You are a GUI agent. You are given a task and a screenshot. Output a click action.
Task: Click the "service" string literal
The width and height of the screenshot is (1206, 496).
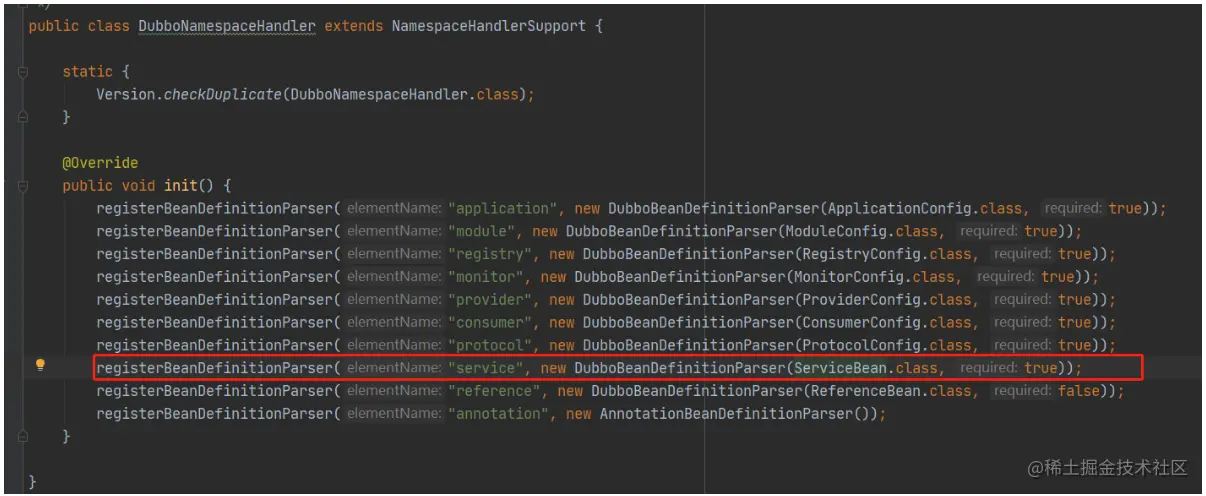click(487, 368)
